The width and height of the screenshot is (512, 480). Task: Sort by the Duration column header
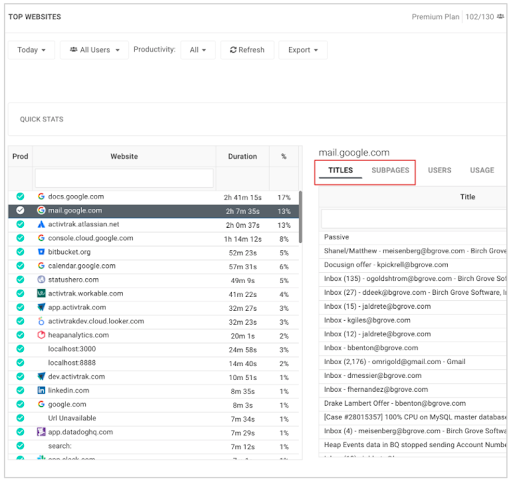pos(242,156)
